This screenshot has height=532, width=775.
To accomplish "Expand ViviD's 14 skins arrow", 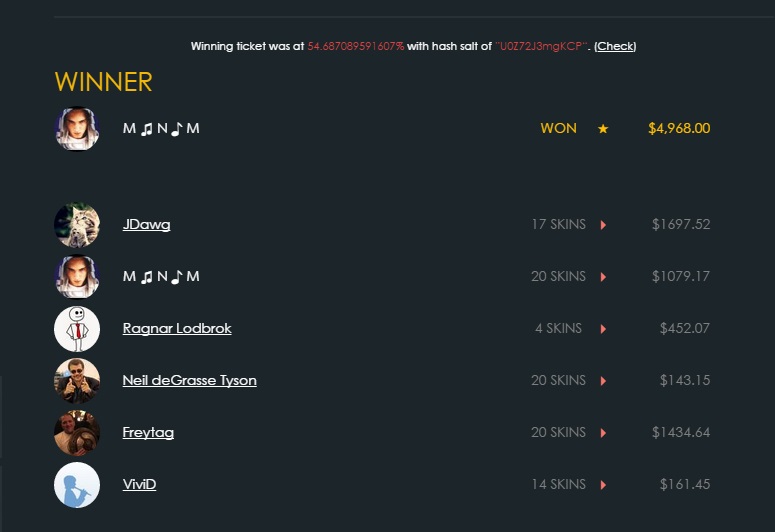I will point(603,485).
